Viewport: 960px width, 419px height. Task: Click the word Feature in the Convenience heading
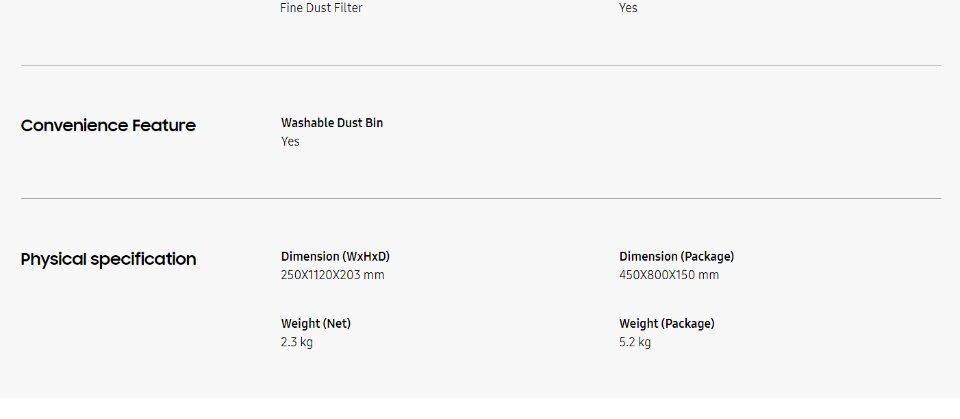click(x=164, y=126)
